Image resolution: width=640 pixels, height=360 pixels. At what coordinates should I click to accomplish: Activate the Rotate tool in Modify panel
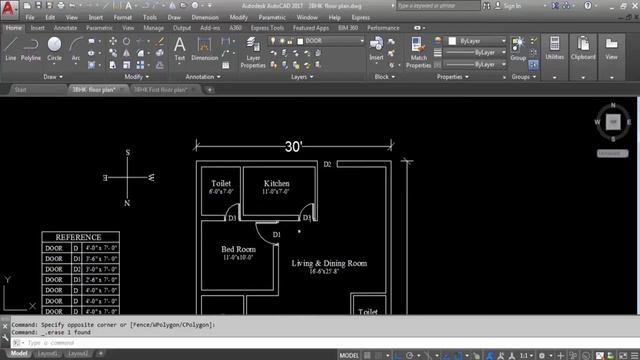(x=127, y=41)
